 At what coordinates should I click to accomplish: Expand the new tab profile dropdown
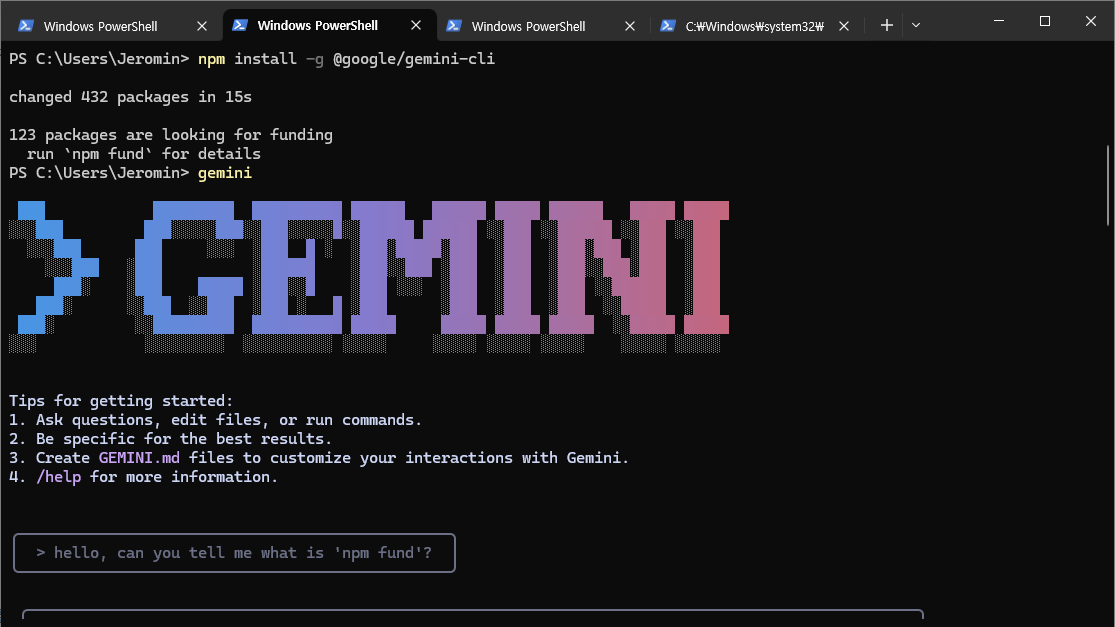(916, 26)
